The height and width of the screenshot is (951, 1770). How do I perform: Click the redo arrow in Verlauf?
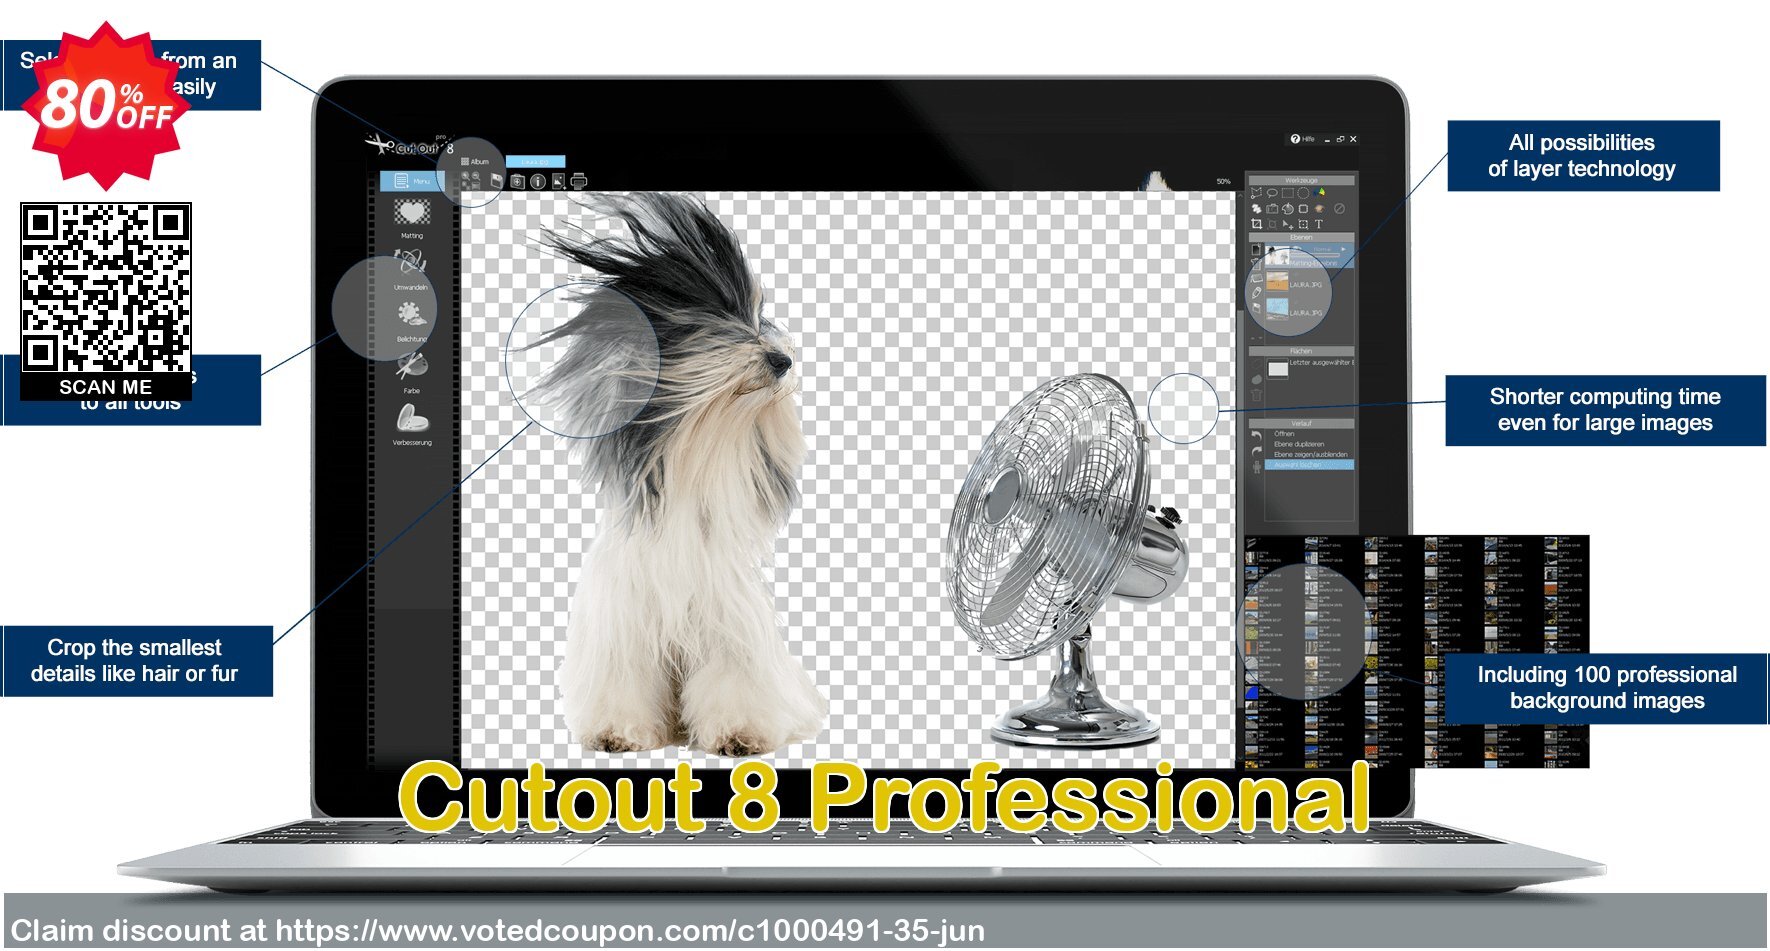[1257, 451]
